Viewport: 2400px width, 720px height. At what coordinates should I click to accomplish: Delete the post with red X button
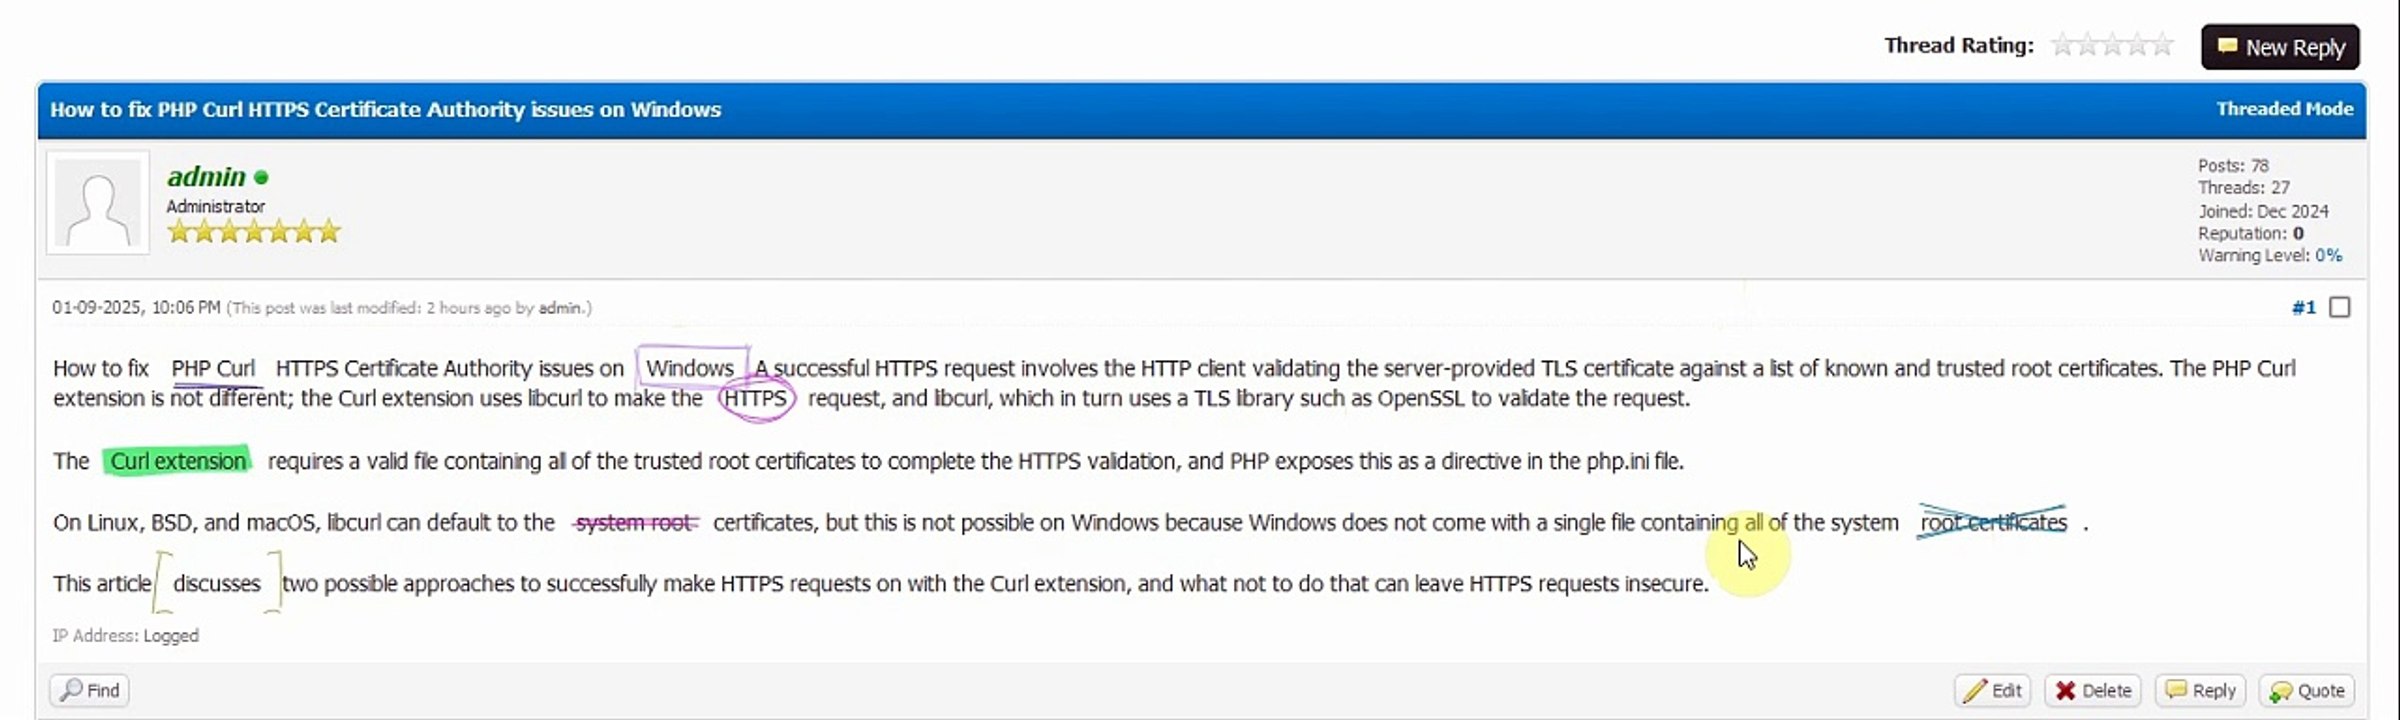click(x=2093, y=690)
